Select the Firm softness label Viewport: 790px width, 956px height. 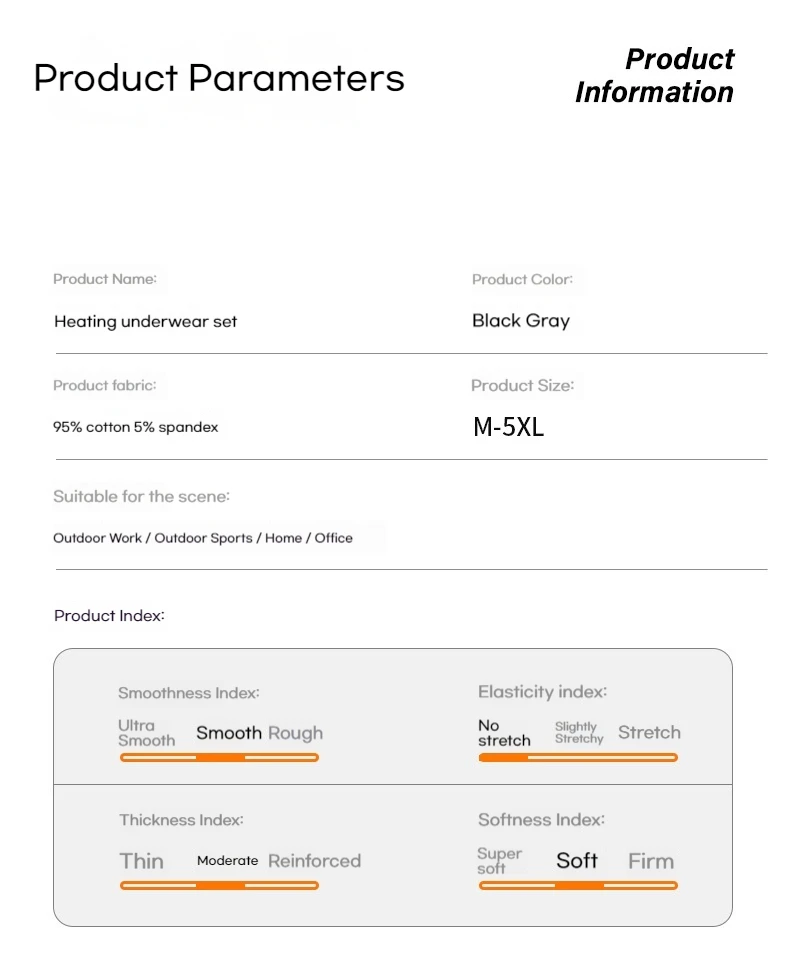(x=651, y=861)
